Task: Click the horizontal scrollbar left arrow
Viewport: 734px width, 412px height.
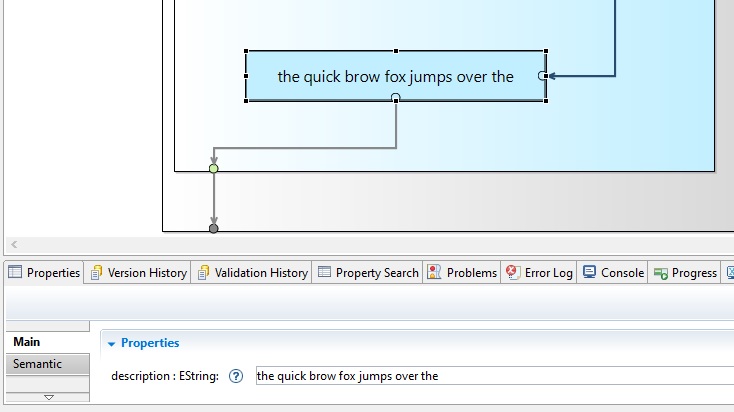Action: pos(14,244)
